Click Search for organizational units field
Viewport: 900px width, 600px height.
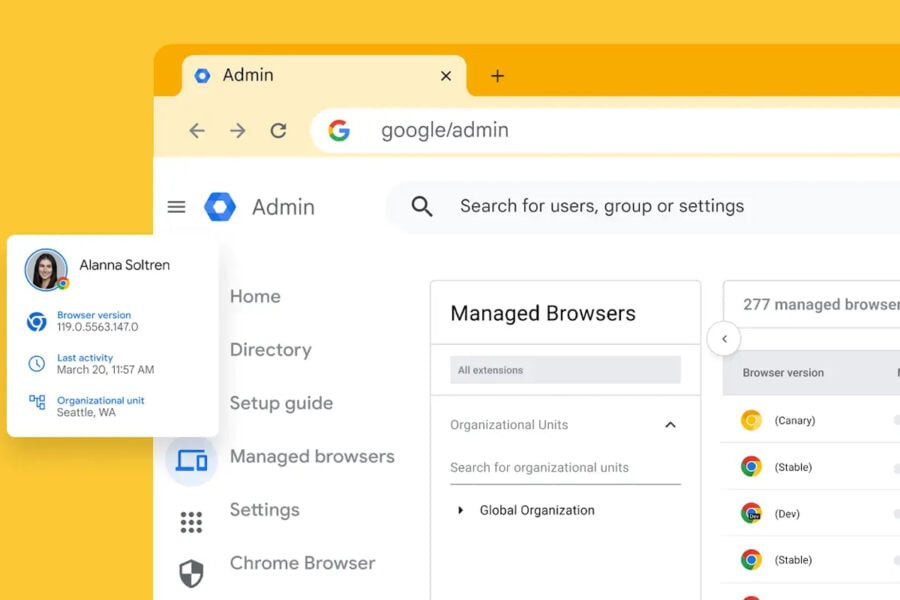pos(565,468)
